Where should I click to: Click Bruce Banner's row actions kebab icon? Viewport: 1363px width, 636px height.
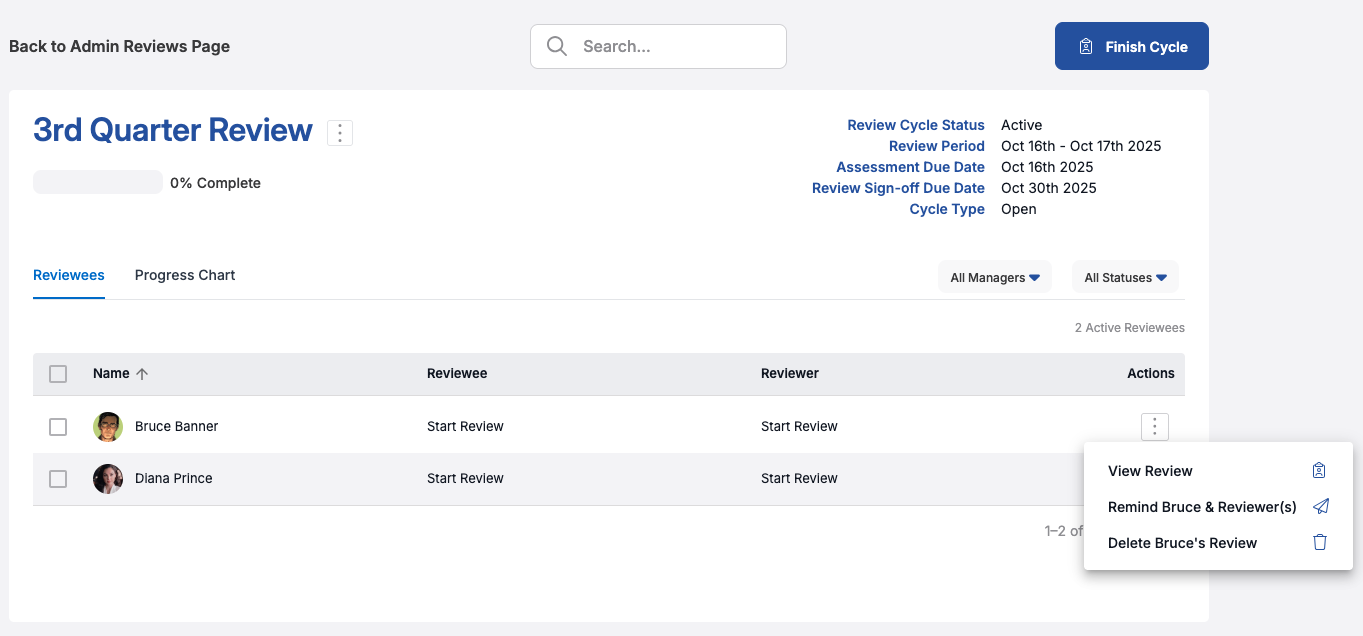tap(1154, 427)
